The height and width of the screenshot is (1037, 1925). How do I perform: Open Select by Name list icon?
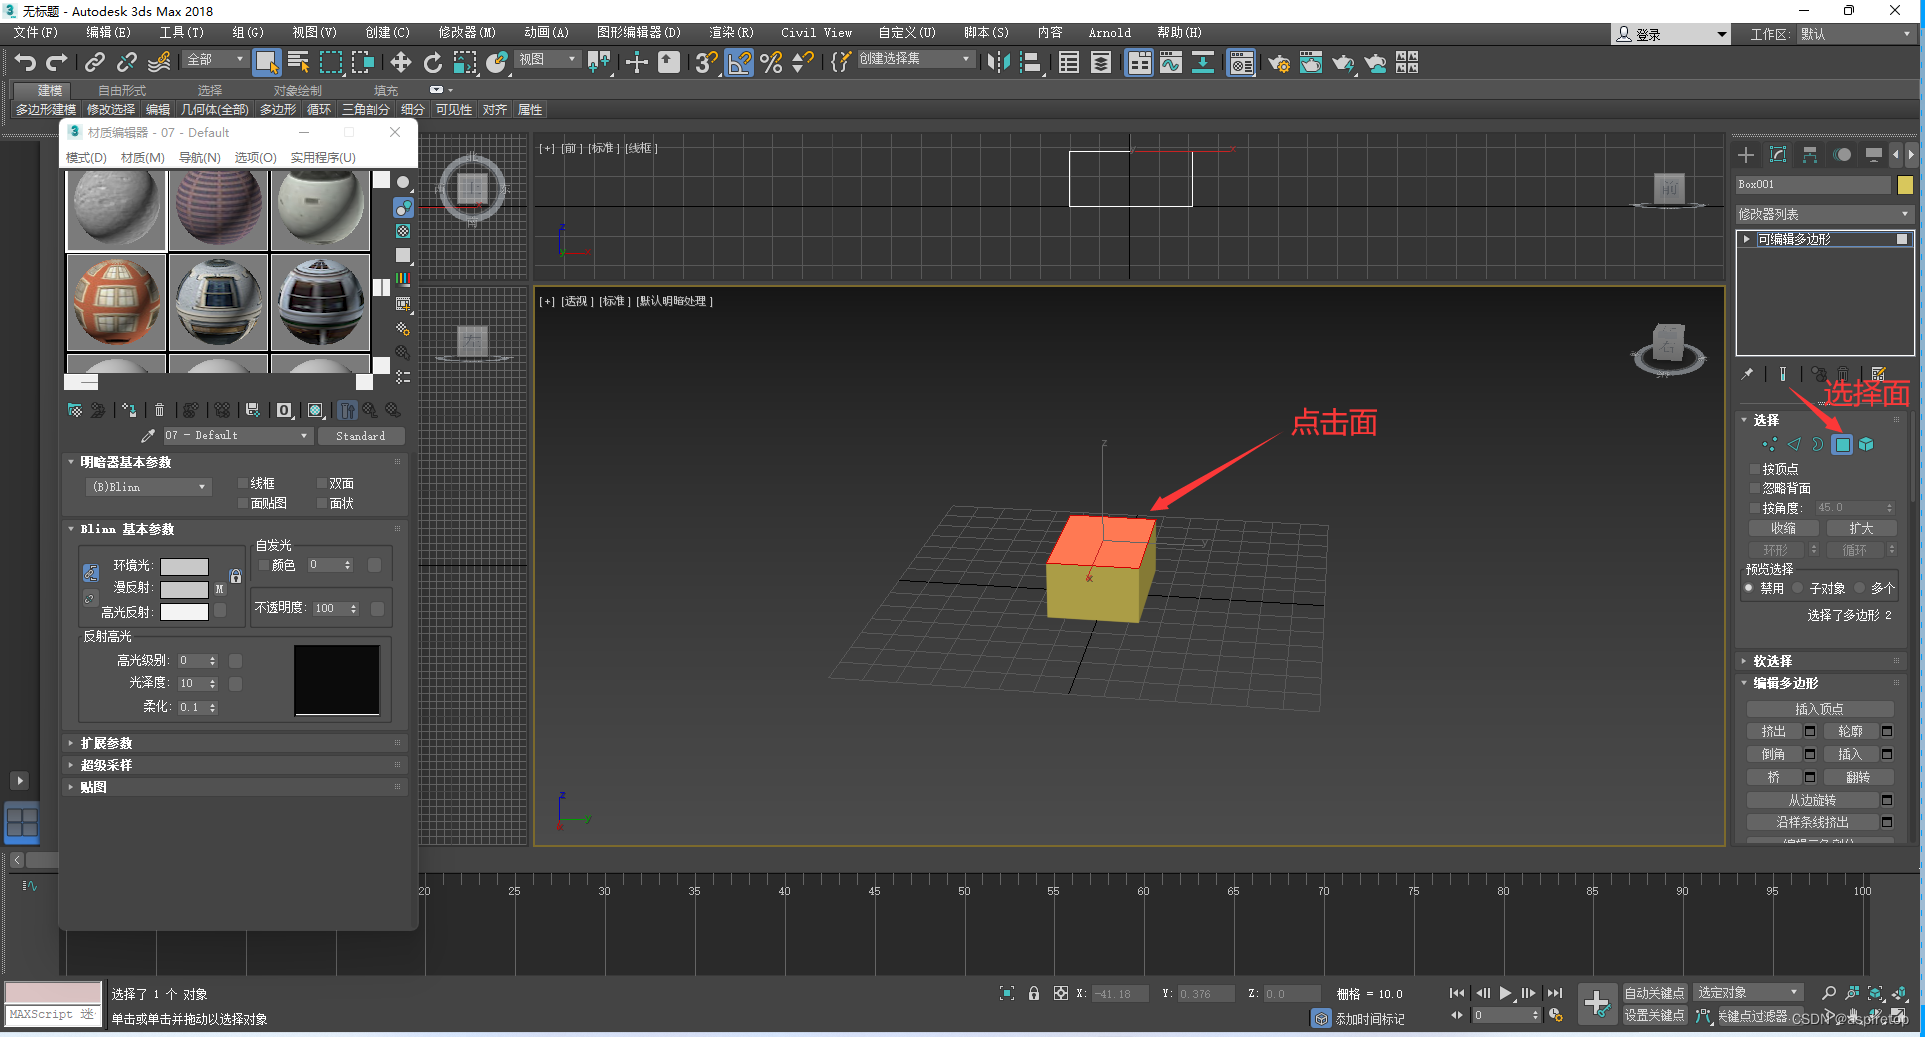(298, 63)
